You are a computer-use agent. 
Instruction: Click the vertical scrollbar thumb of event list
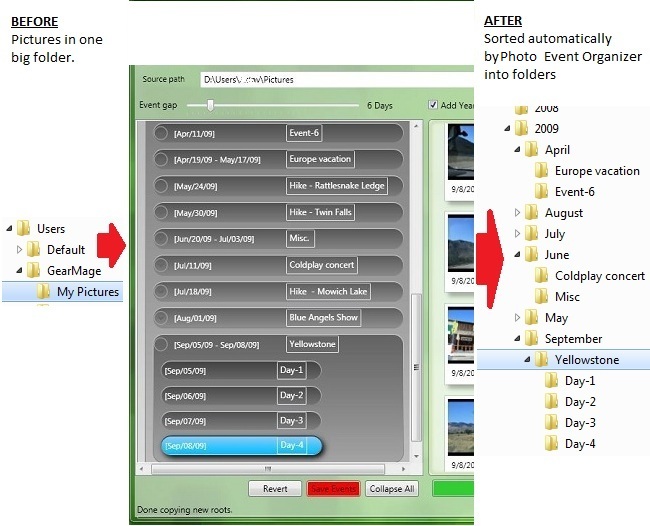(x=416, y=367)
